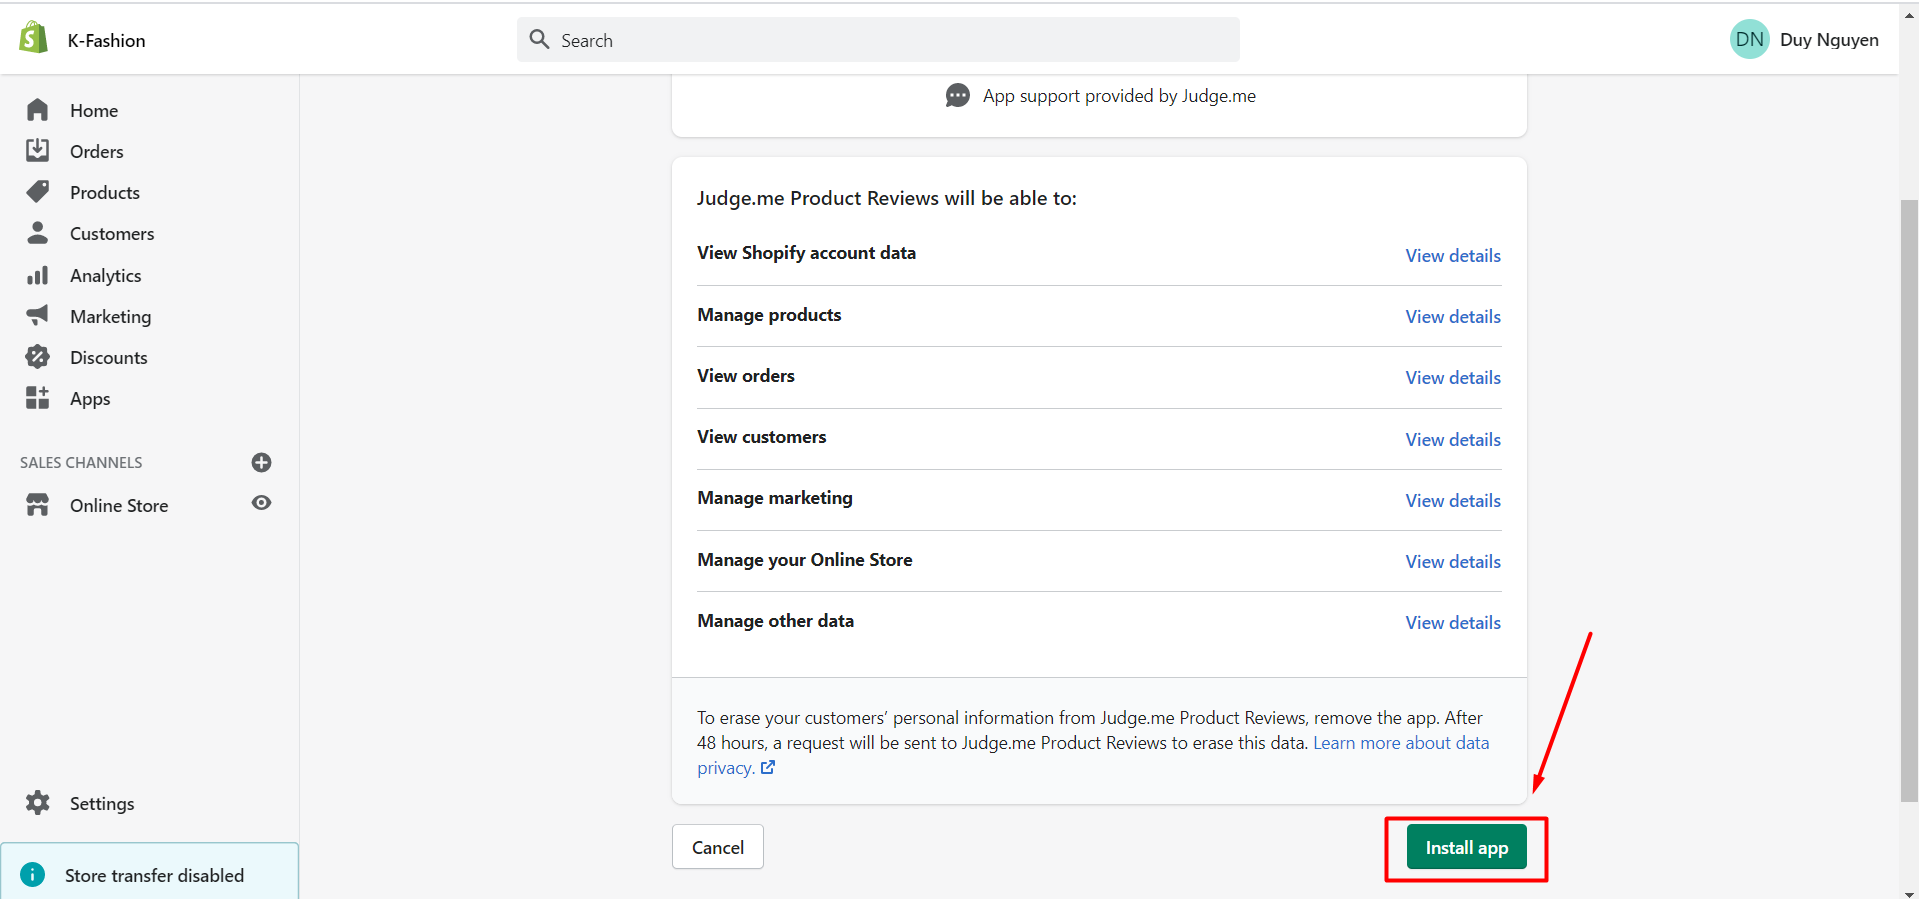1919x899 pixels.
Task: Click the scrollbar down arrow
Action: (x=1909, y=893)
